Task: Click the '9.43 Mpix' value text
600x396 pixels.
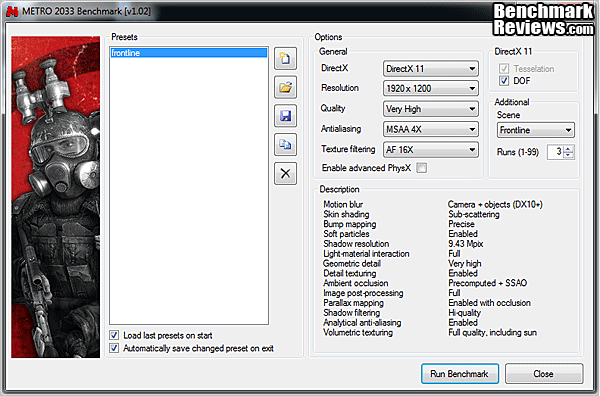Action: pos(466,244)
